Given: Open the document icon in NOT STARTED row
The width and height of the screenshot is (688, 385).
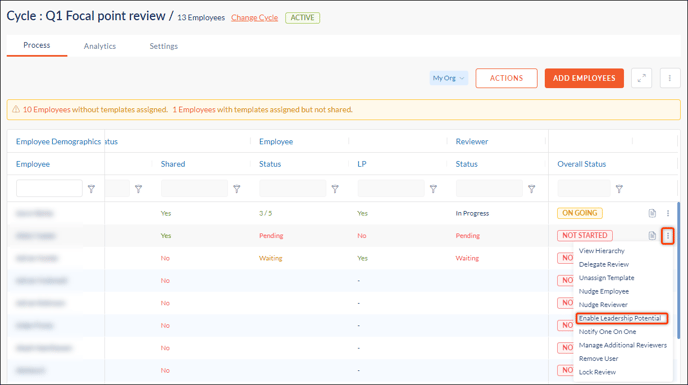Looking at the screenshot, I should [652, 236].
